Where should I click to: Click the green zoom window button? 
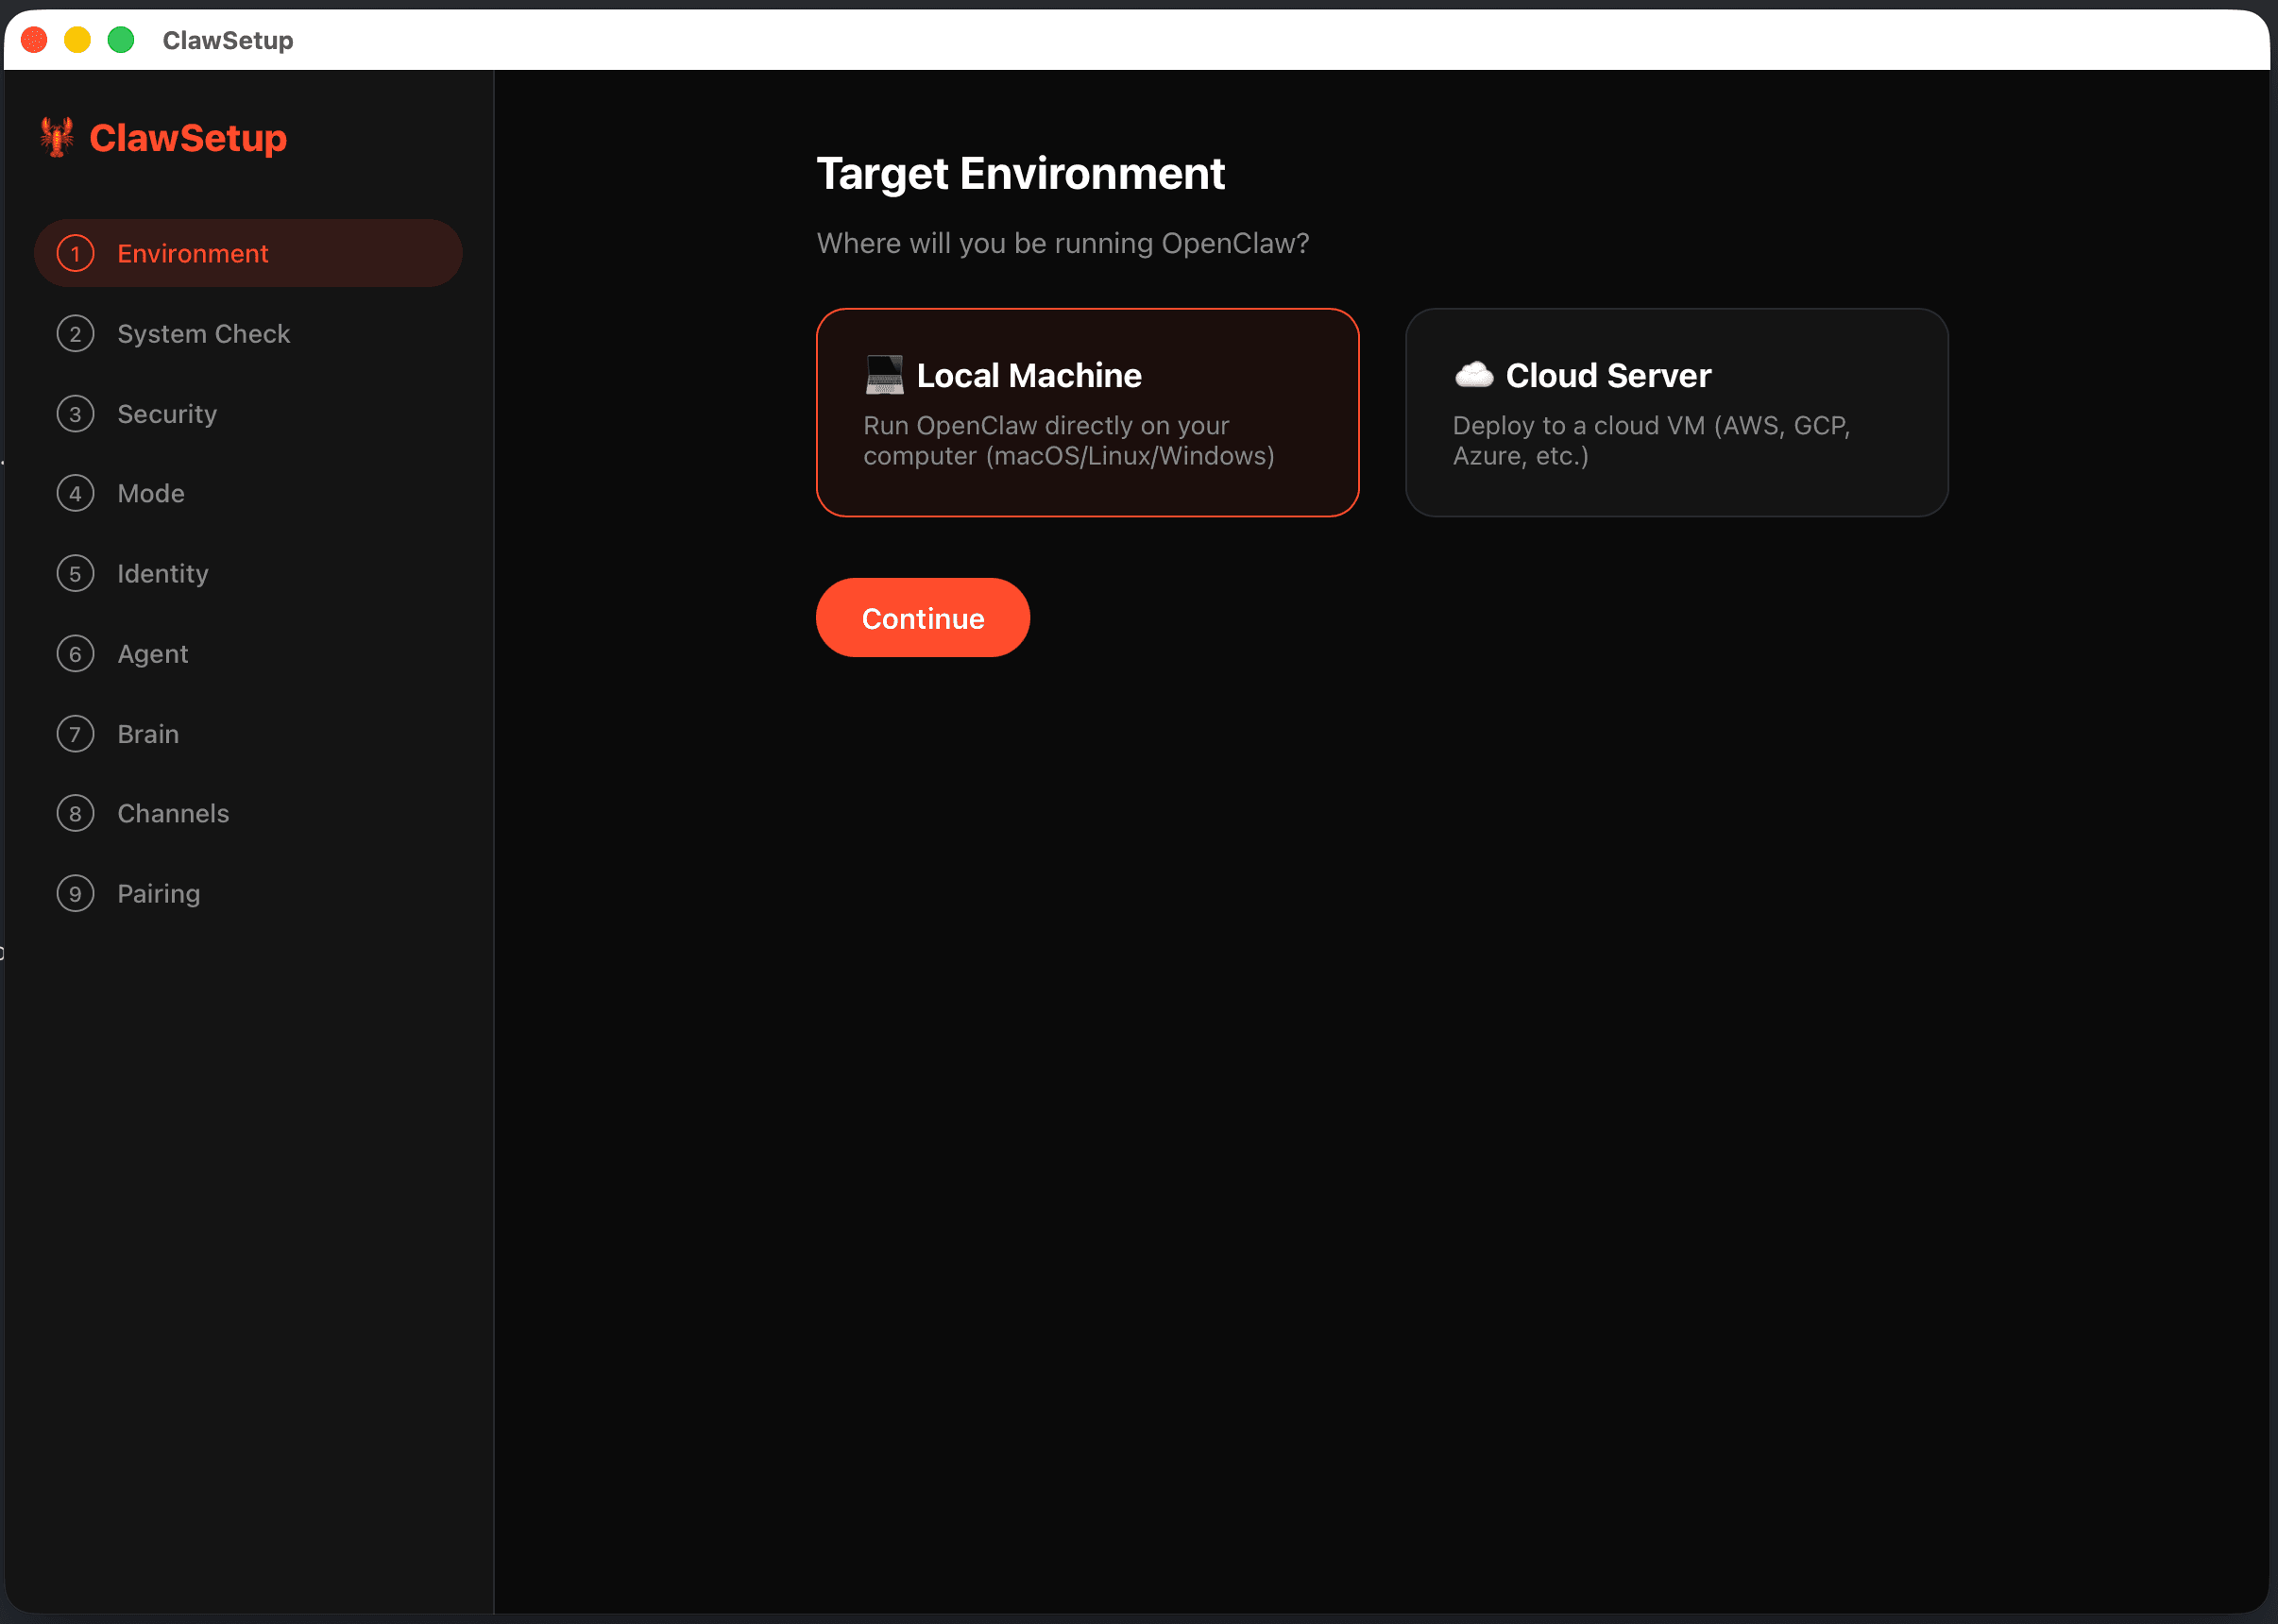tap(121, 40)
